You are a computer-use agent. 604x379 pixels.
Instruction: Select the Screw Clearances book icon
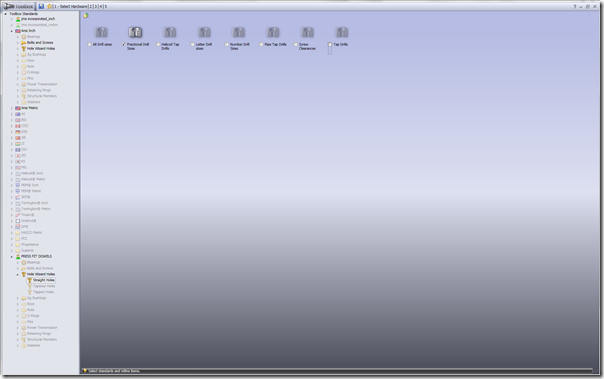[x=307, y=32]
